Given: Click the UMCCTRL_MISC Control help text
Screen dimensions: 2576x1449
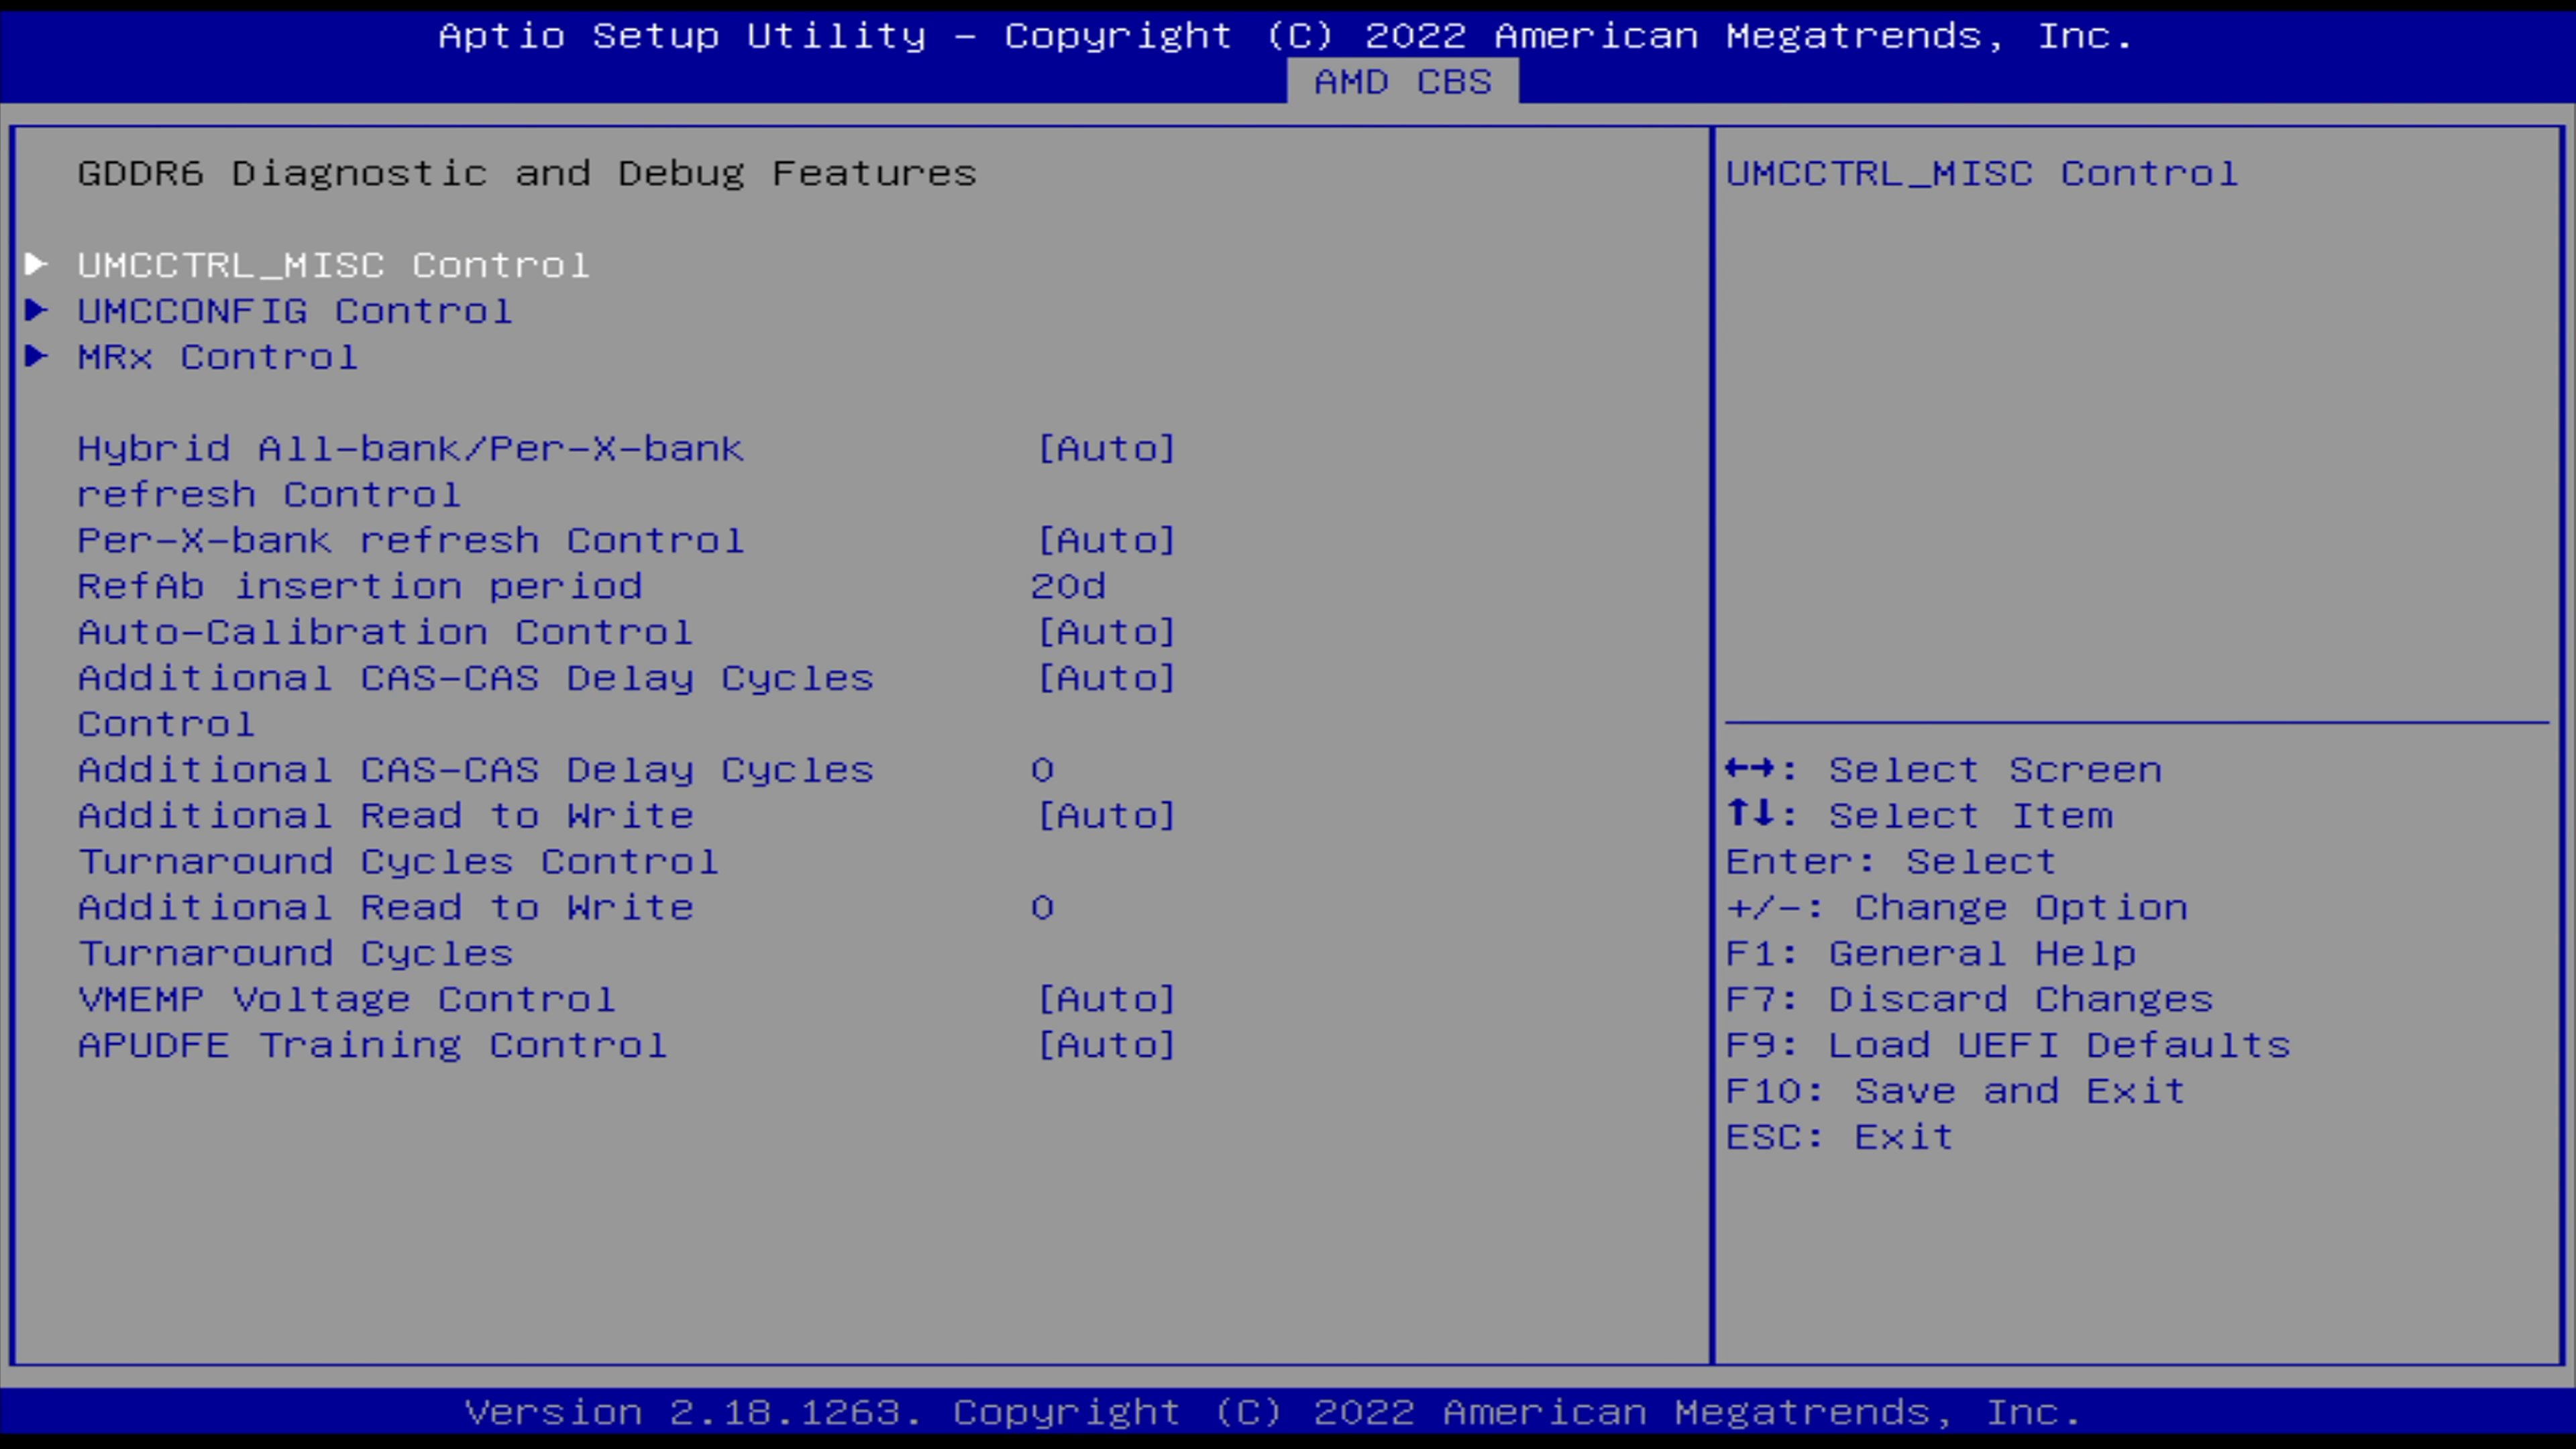Looking at the screenshot, I should pyautogui.click(x=1982, y=174).
